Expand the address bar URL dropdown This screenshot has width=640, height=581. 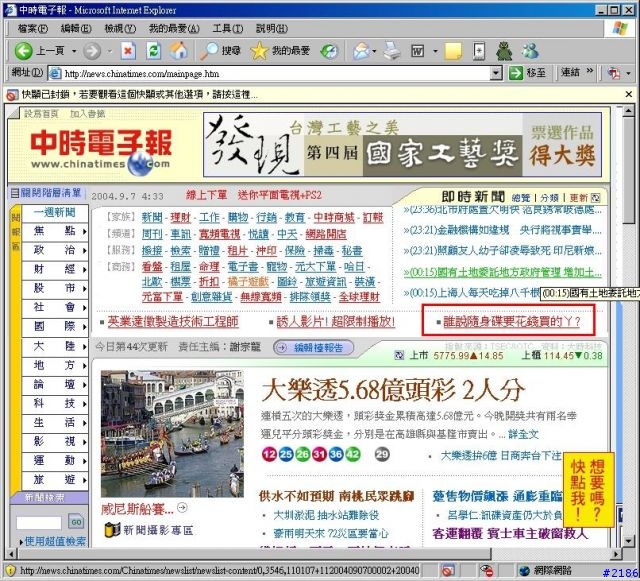pyautogui.click(x=496, y=73)
